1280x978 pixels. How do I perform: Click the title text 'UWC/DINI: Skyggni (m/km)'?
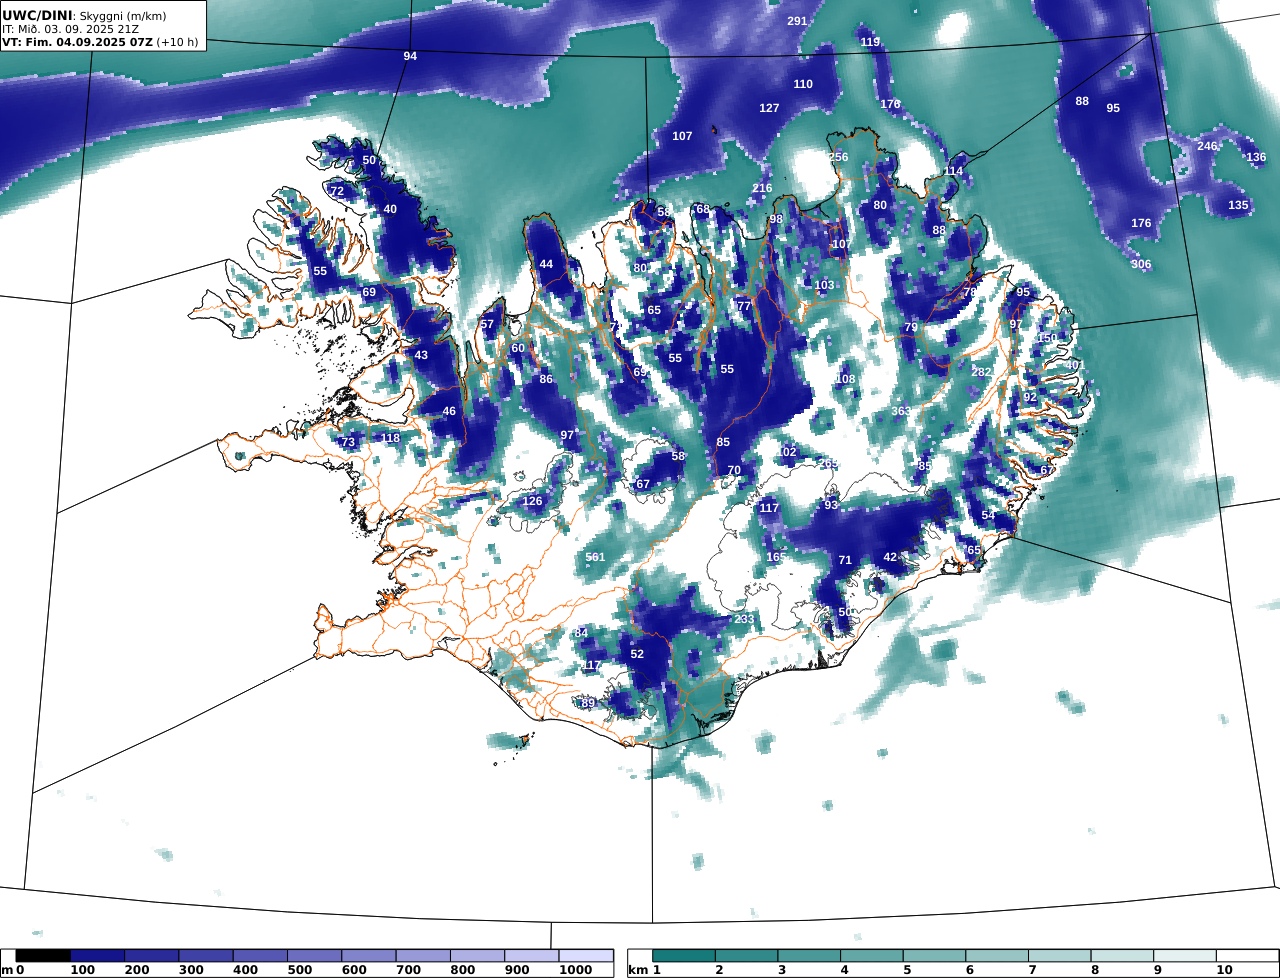point(84,16)
